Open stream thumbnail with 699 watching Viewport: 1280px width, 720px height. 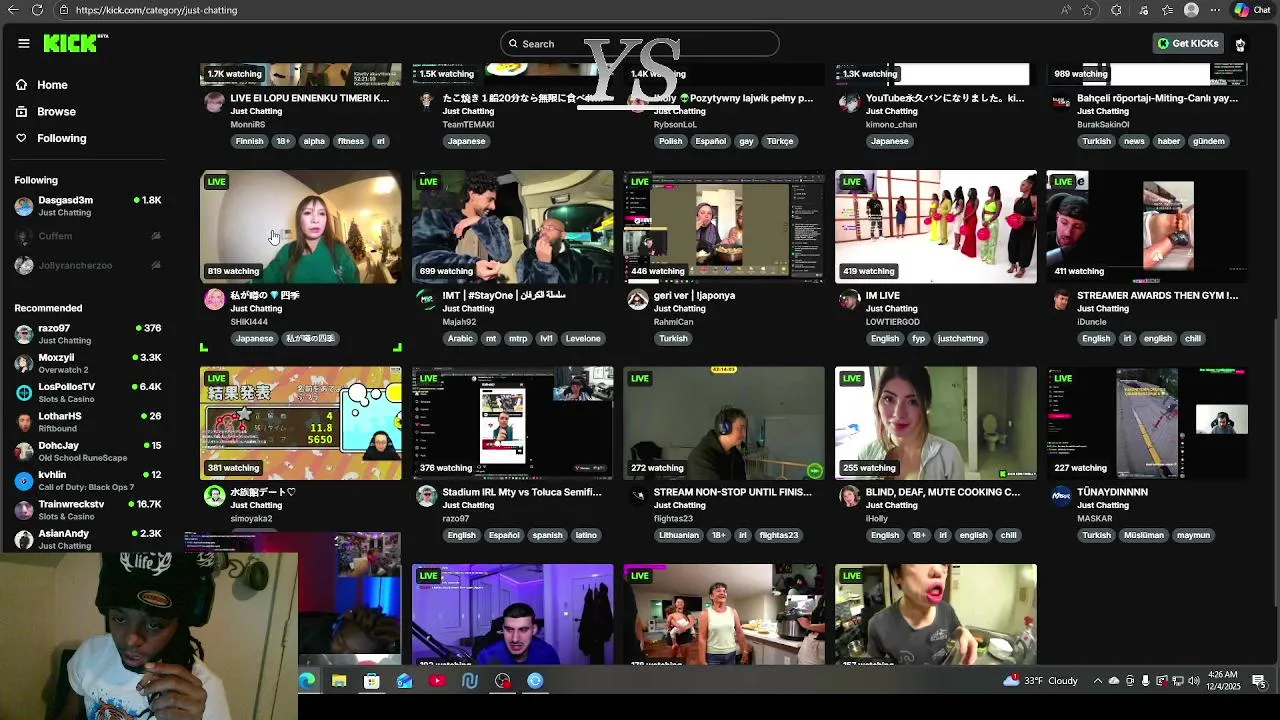click(512, 227)
